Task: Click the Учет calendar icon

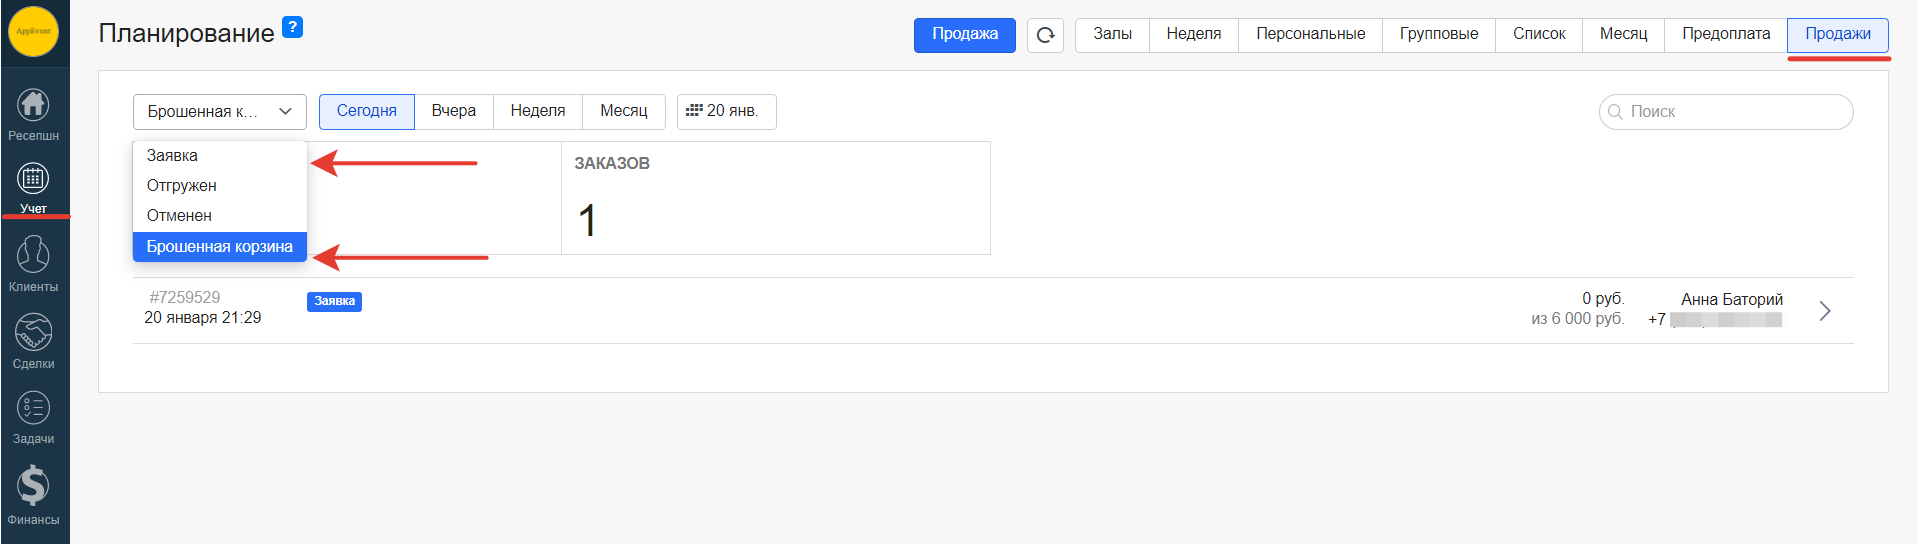Action: pos(33,180)
